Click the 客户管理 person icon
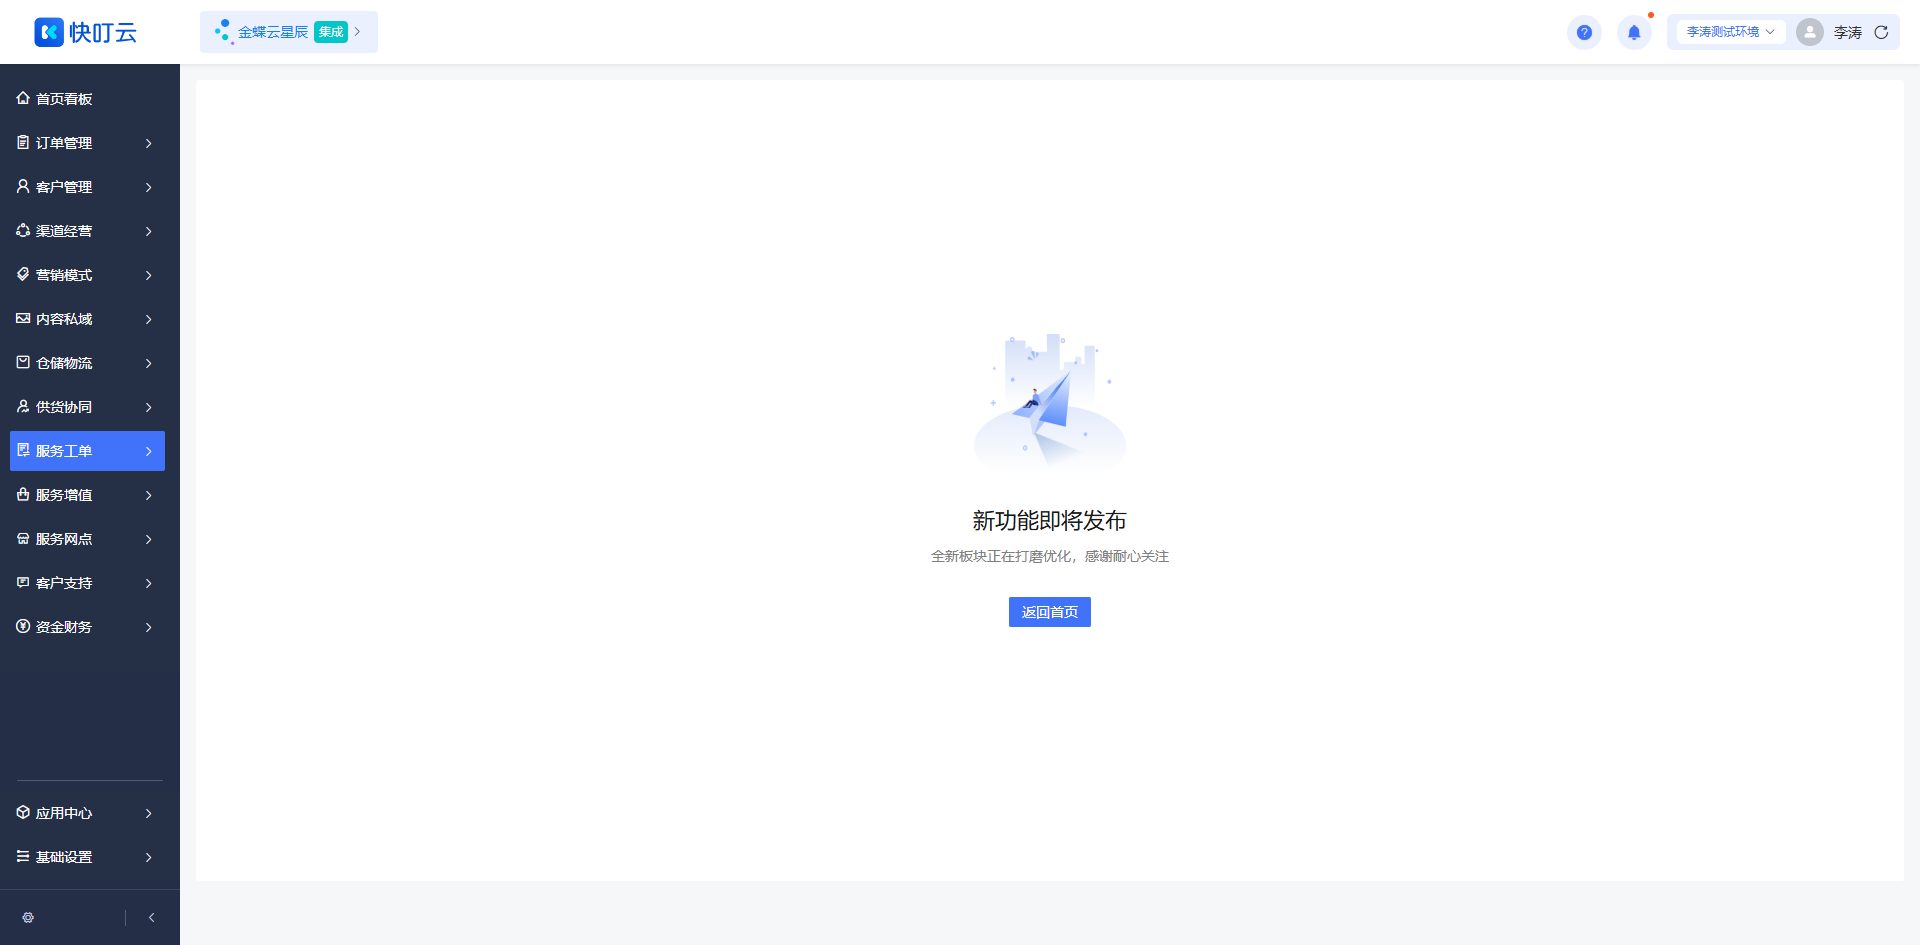Screen dimensions: 1920x945 [x=23, y=186]
